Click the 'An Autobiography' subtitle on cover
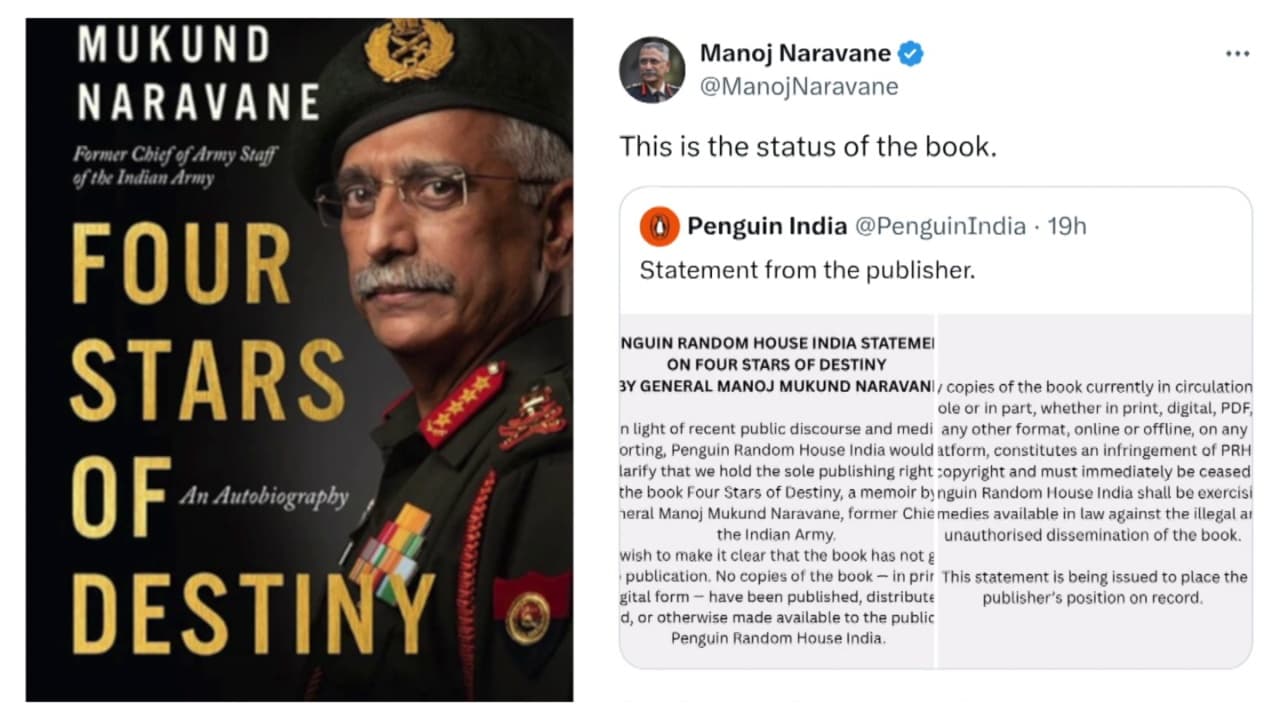The height and width of the screenshot is (720, 1280). [264, 496]
